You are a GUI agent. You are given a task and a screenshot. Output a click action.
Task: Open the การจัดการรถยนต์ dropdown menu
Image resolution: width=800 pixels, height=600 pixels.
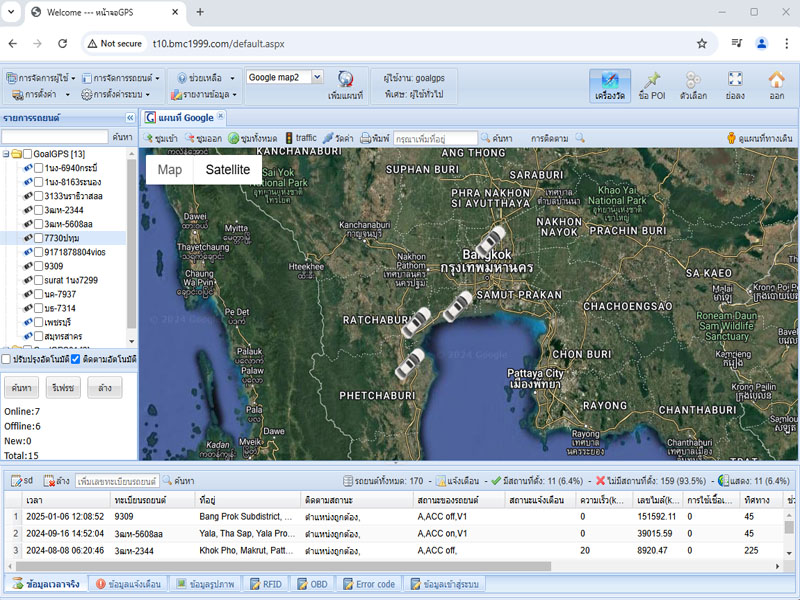coord(121,78)
